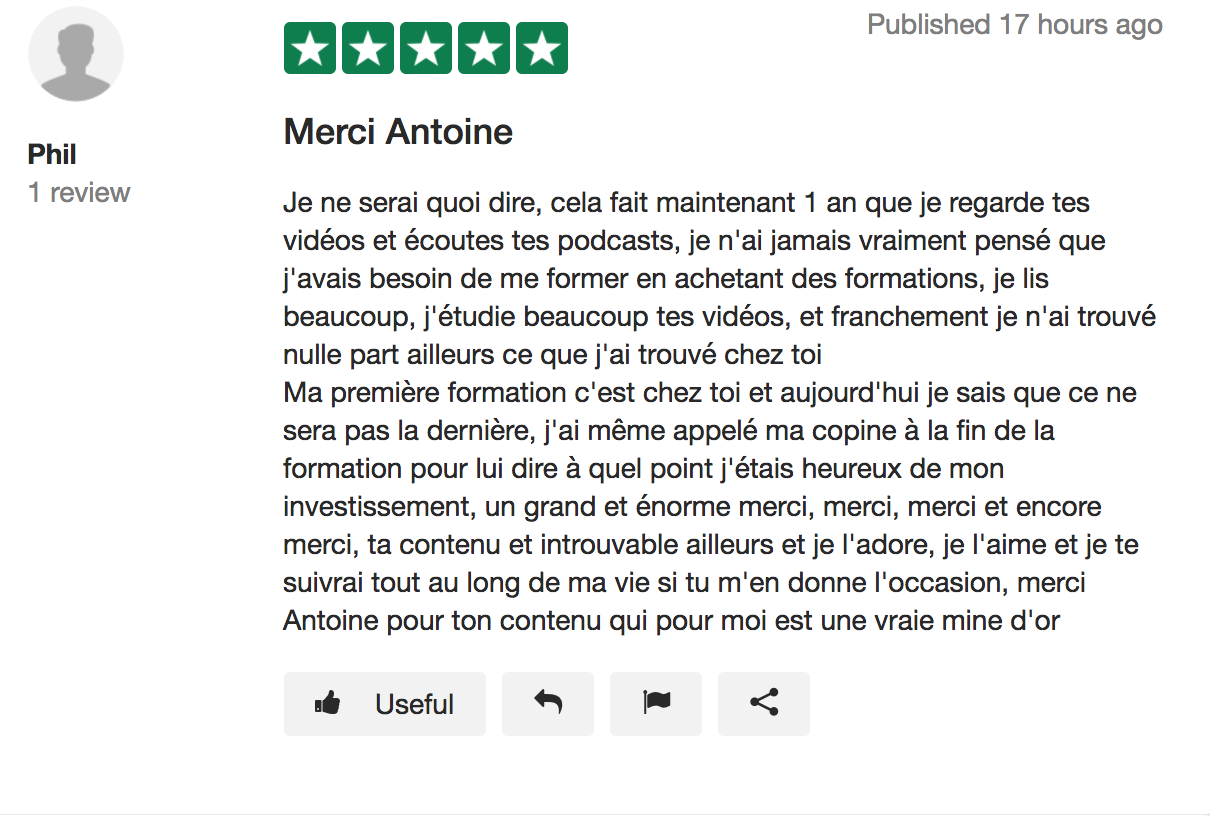This screenshot has width=1210, height=816.
Task: Open the "Merci Antoine" review title
Action: 398,132
